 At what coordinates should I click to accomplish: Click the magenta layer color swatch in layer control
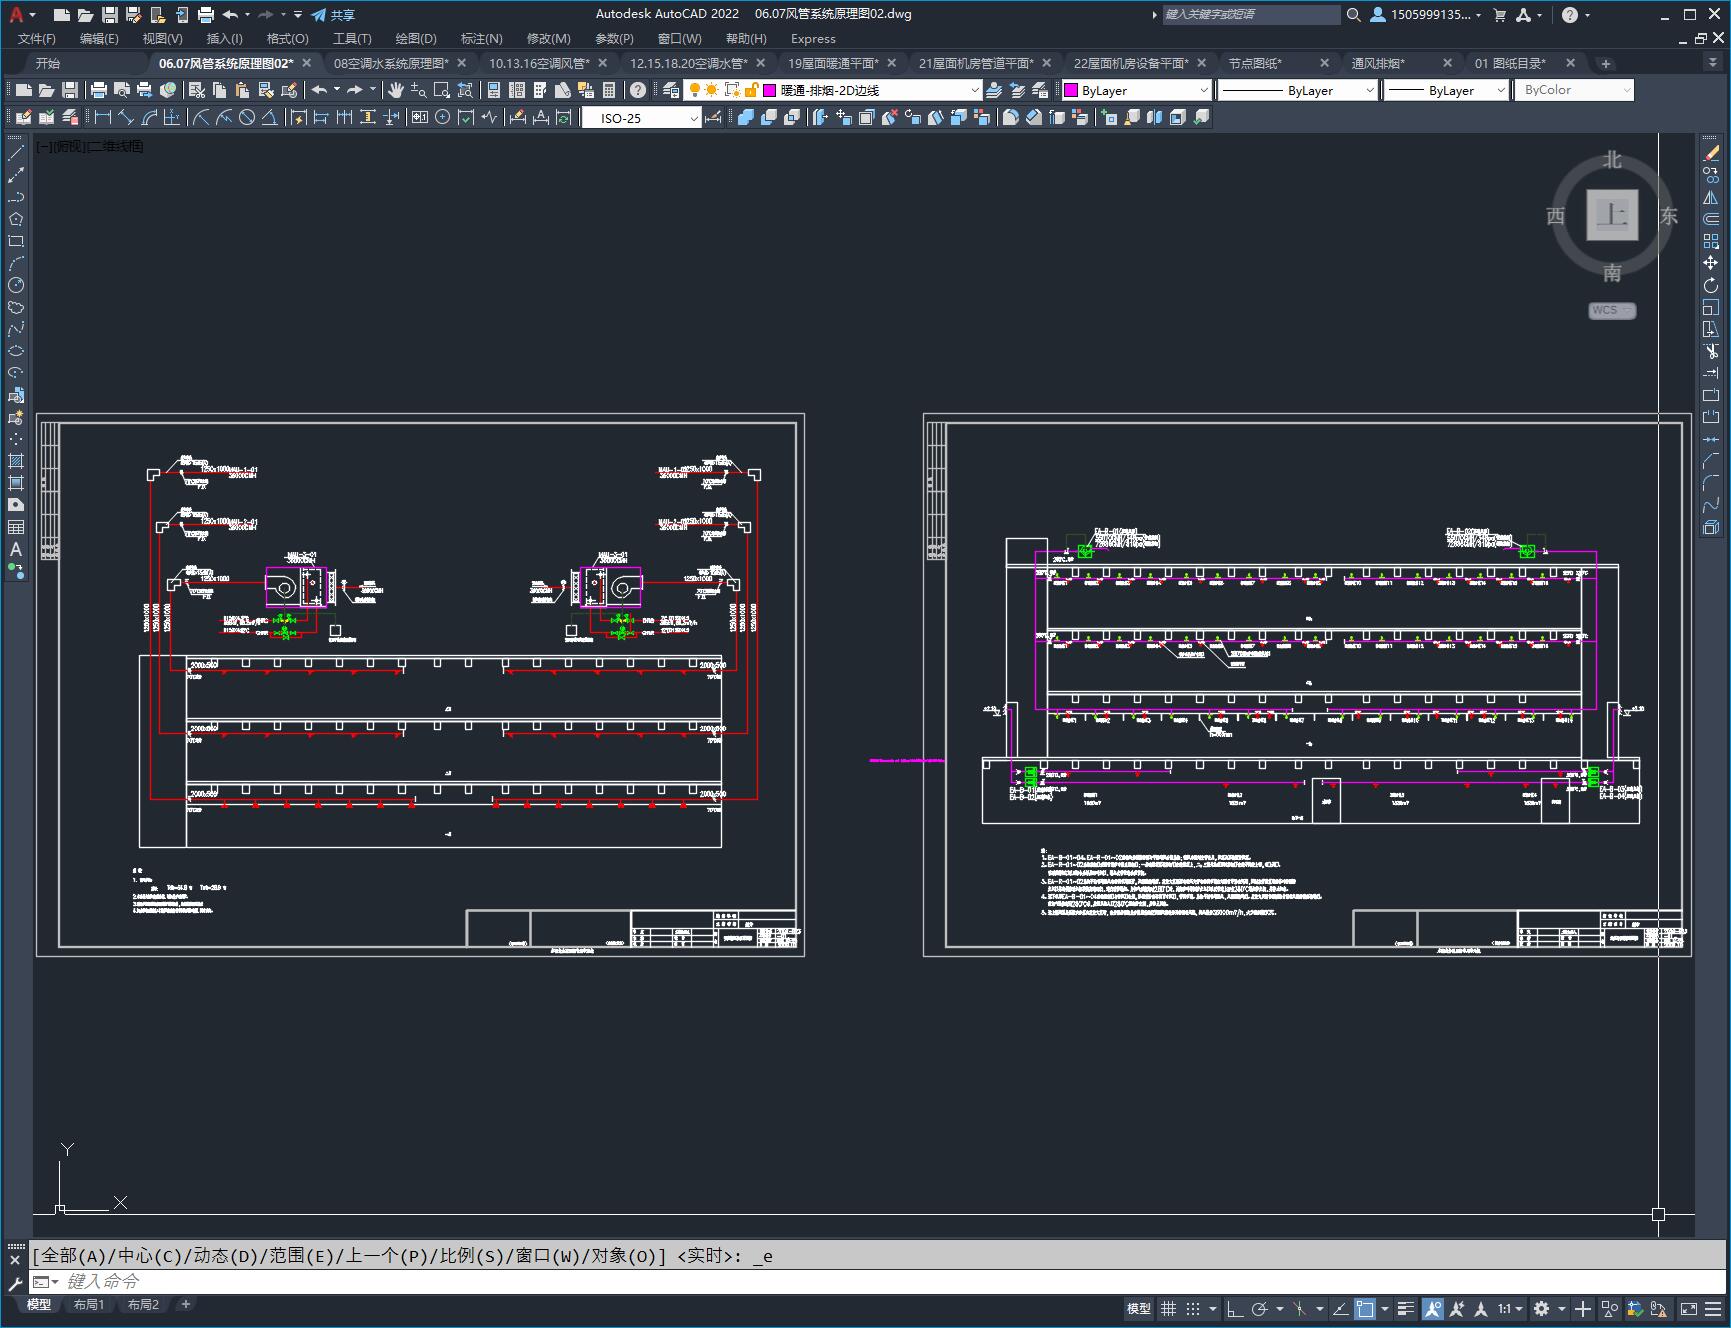770,90
